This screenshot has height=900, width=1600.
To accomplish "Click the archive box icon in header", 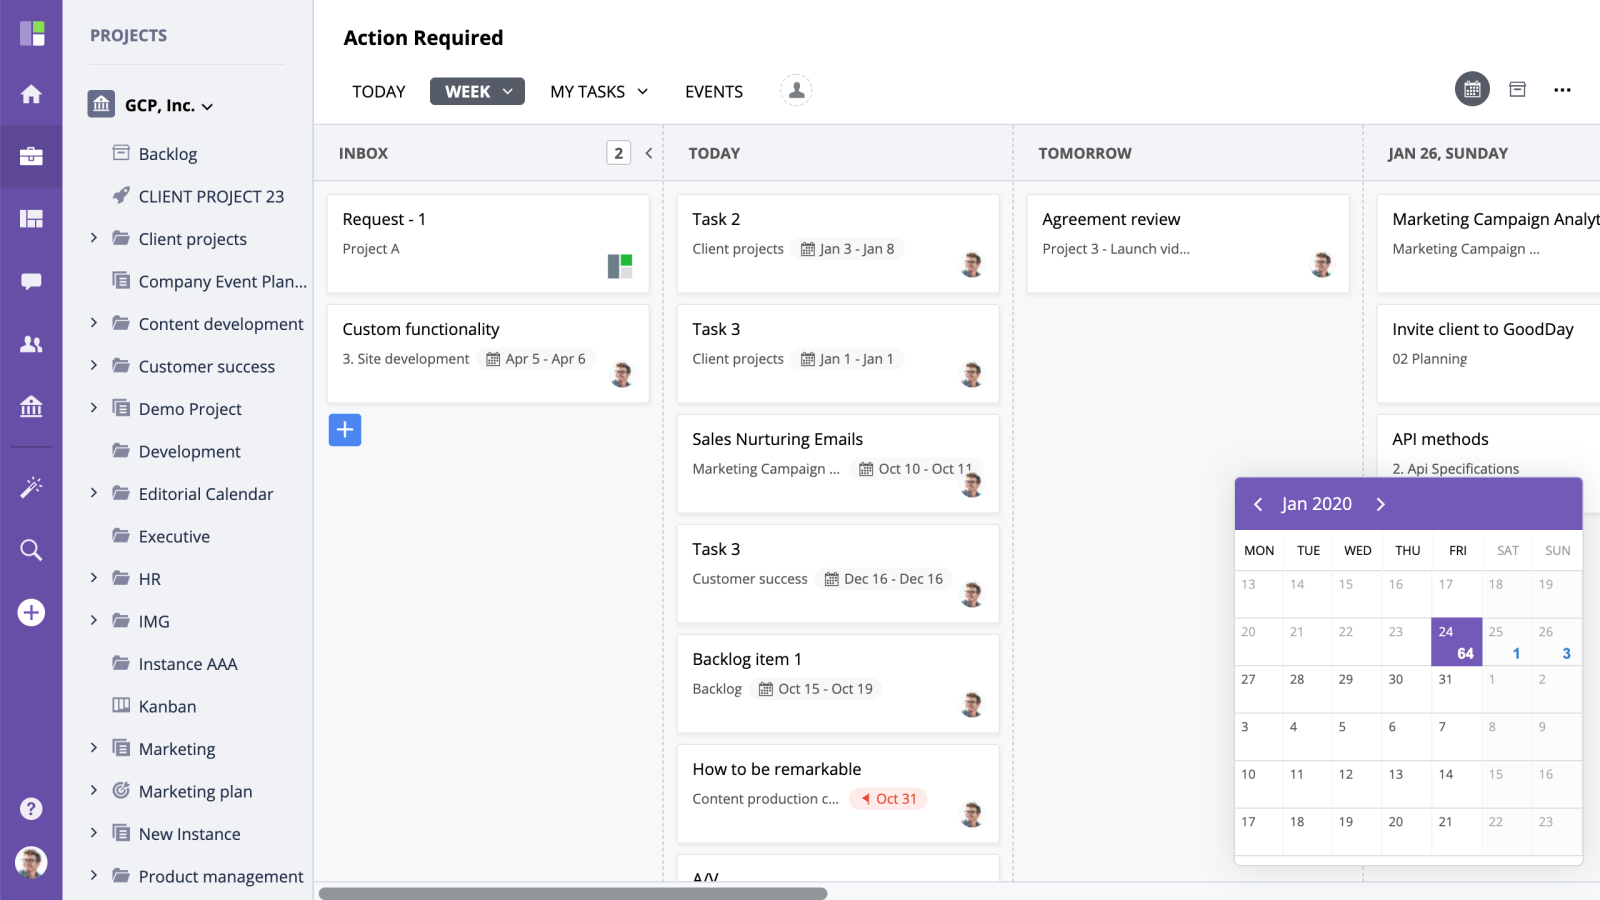I will click(x=1517, y=89).
